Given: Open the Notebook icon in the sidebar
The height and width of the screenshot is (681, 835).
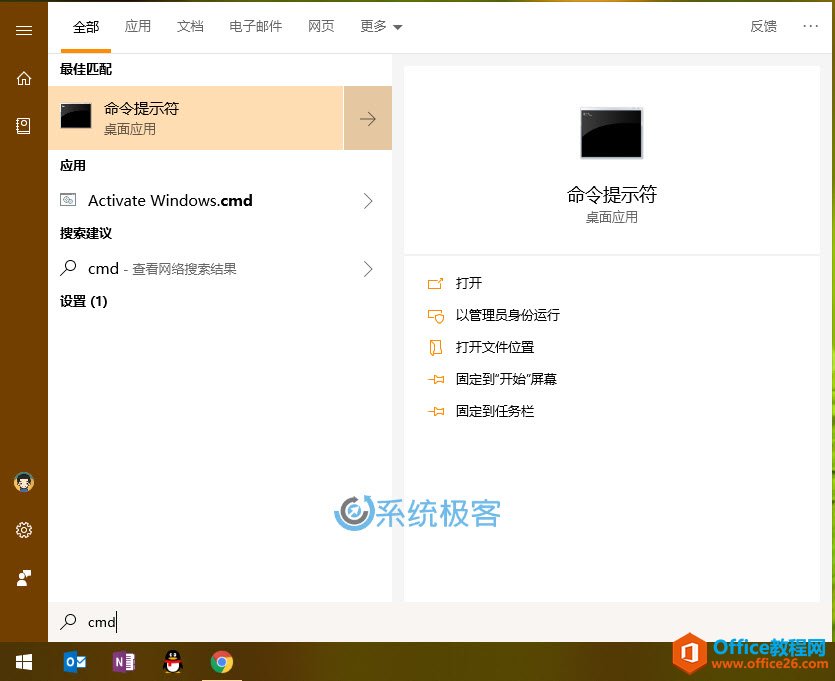Looking at the screenshot, I should (23, 126).
